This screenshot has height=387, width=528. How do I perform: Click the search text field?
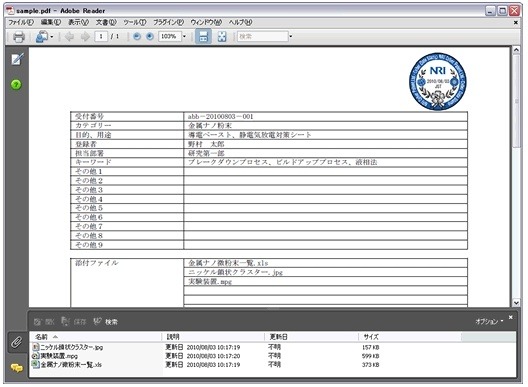coord(263,36)
